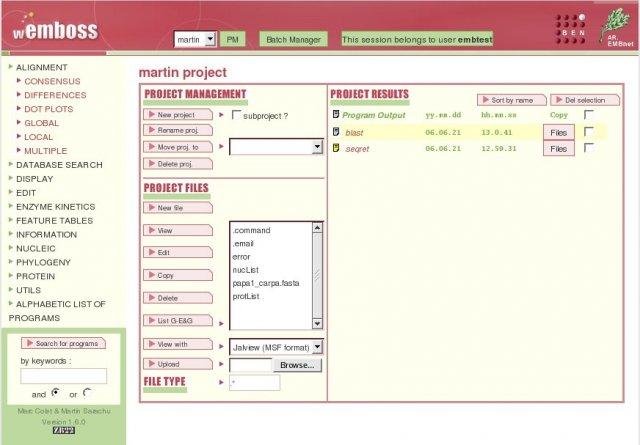
Task: Click the .blast result file icon
Action: [x=336, y=132]
